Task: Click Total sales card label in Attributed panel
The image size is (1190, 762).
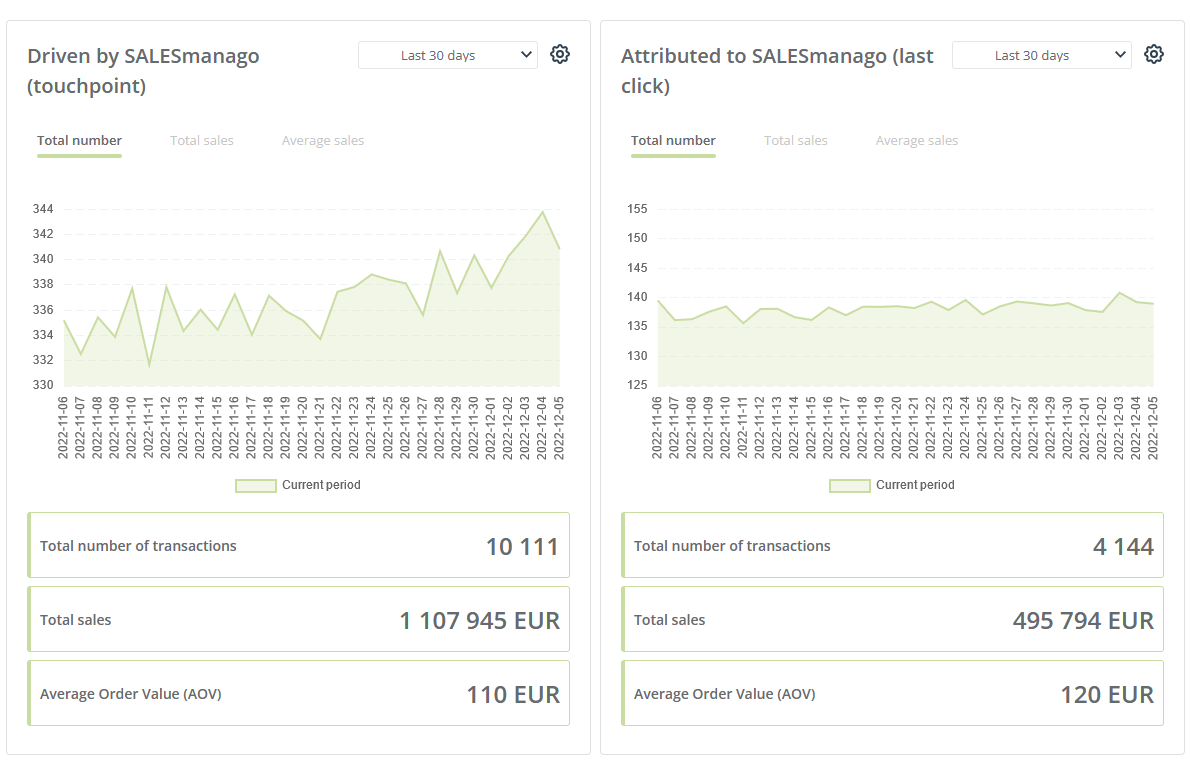Action: click(669, 620)
